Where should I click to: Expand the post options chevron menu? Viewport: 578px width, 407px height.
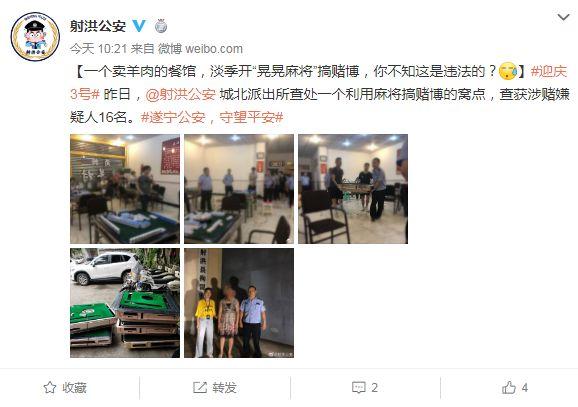pyautogui.click(x=563, y=17)
